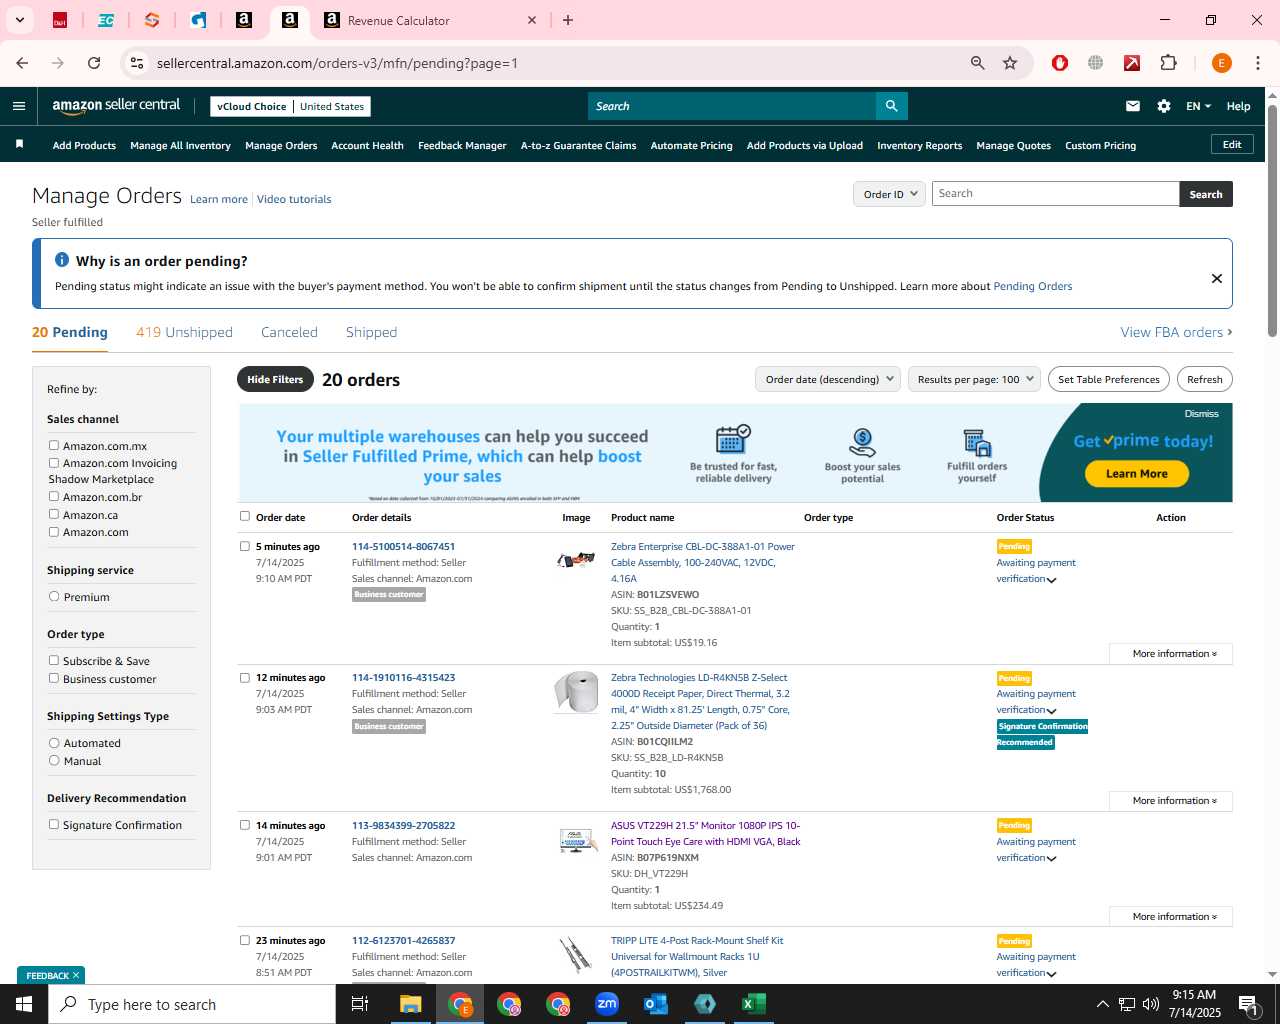Open Inventory Reports in the nav bar
The width and height of the screenshot is (1280, 1024).
pos(919,146)
